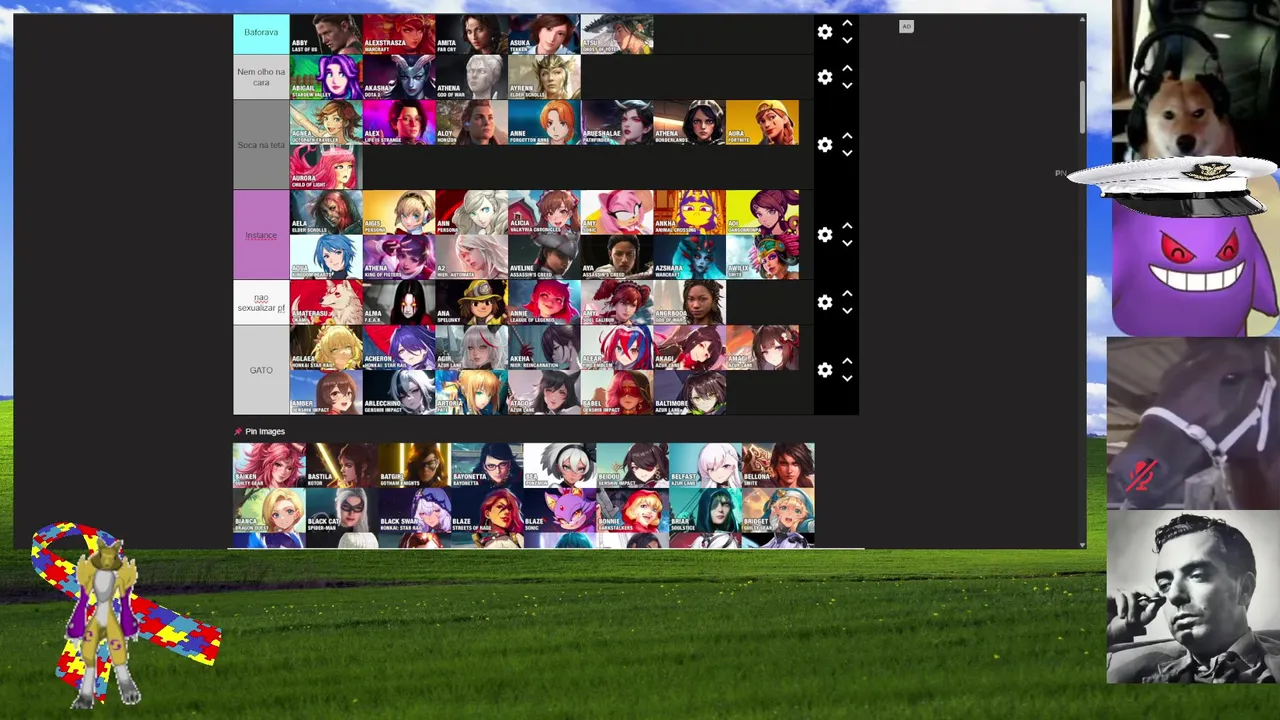Move GATO tier down with arrow
Viewport: 1280px width, 720px height.
point(847,379)
